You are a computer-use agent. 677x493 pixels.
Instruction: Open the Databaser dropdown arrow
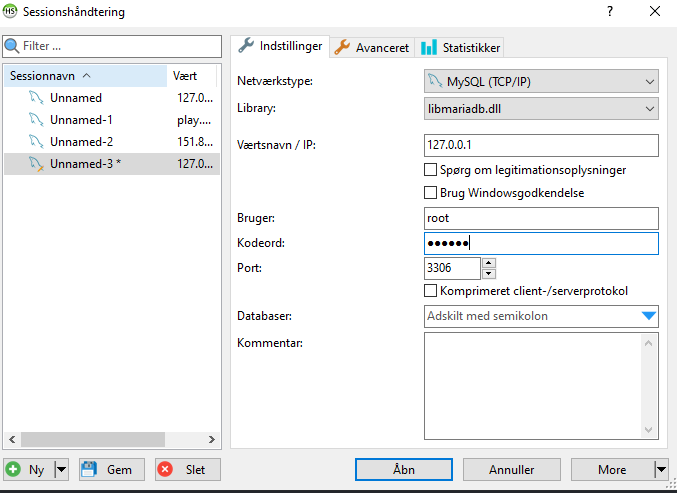(x=649, y=317)
